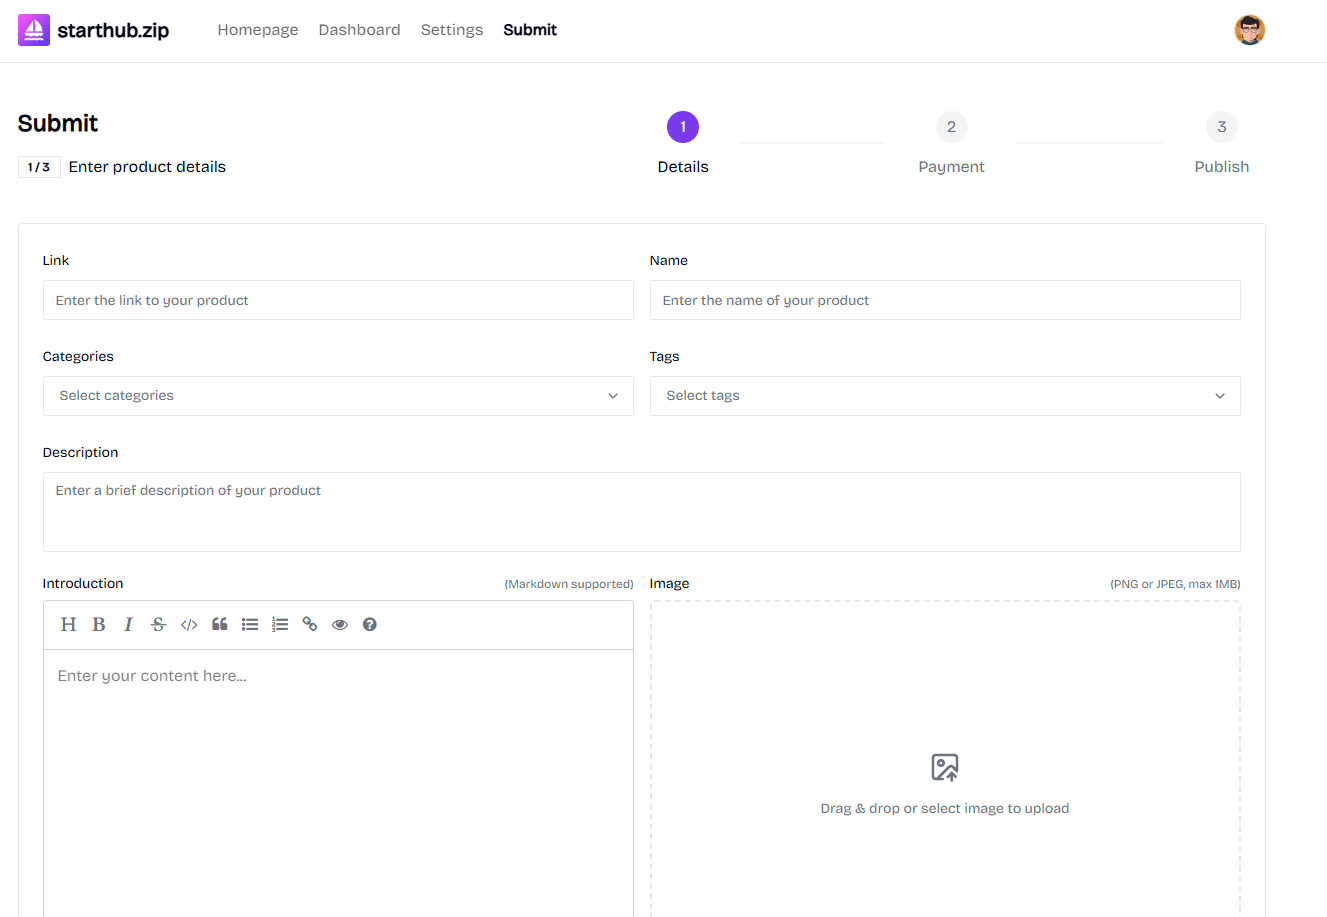Insert a blockquote via the quote icon
Viewport: 1327px width, 917px height.
[220, 624]
